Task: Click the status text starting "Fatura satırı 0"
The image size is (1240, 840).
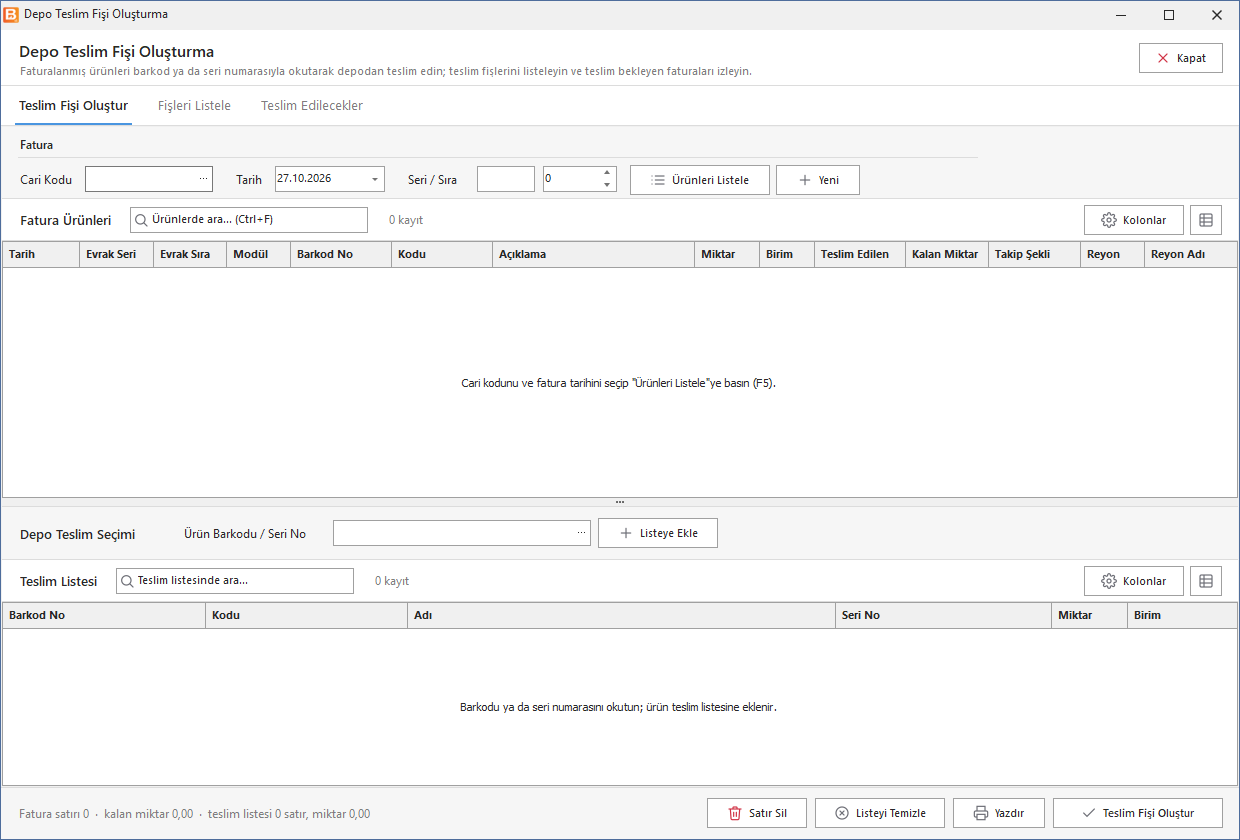Action: coord(195,814)
